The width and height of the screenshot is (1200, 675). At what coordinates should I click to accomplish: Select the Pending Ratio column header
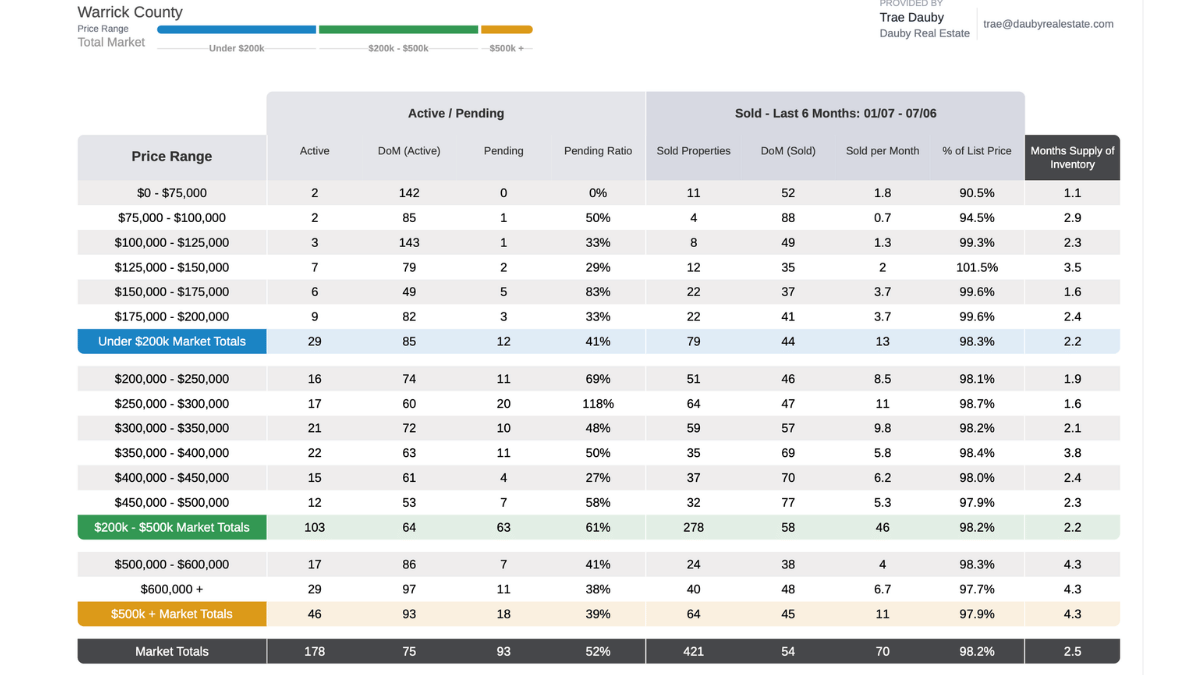click(598, 151)
